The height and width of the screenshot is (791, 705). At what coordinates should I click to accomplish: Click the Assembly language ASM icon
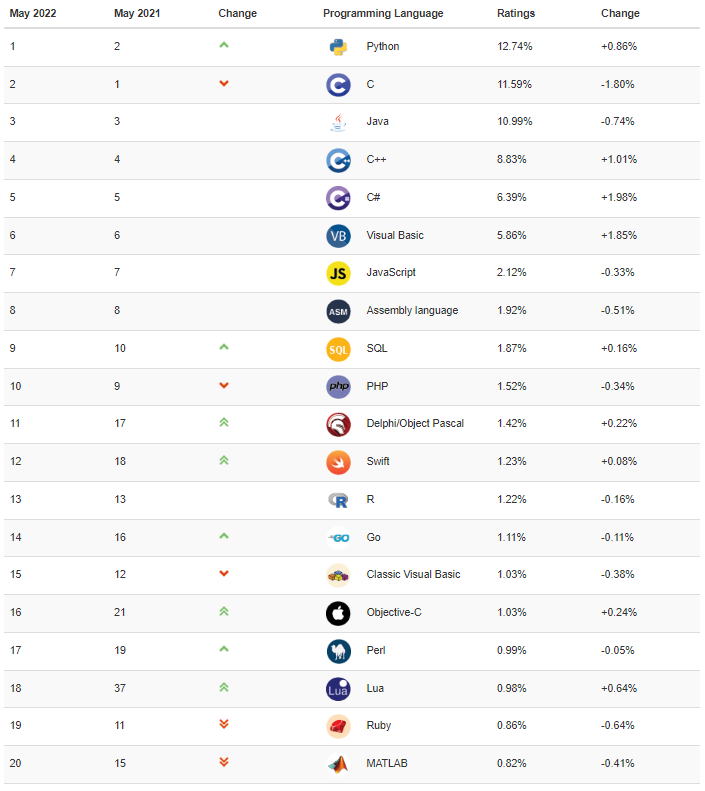338,311
